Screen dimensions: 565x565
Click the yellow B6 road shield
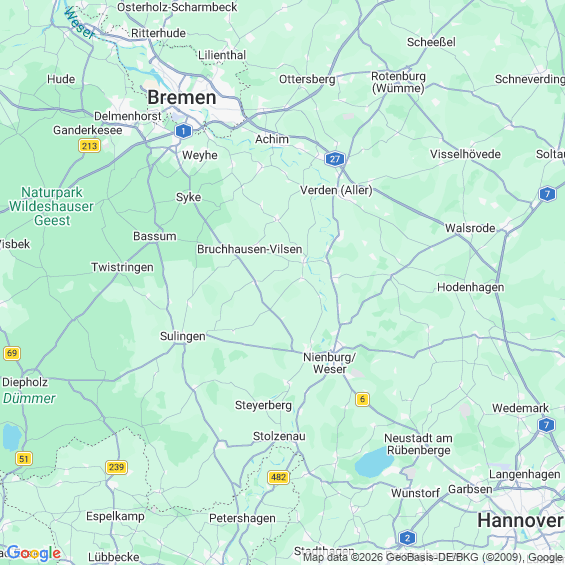pos(362,399)
